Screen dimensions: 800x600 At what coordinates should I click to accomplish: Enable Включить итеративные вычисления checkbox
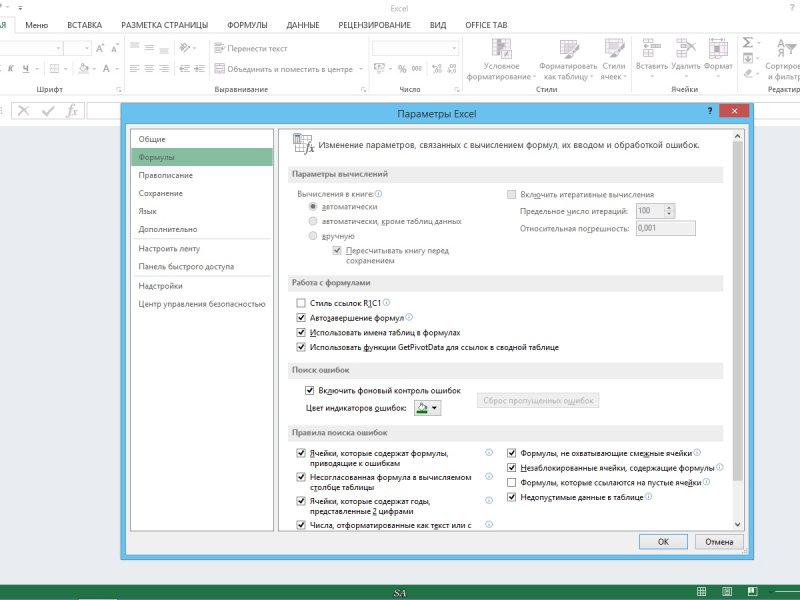[511, 194]
